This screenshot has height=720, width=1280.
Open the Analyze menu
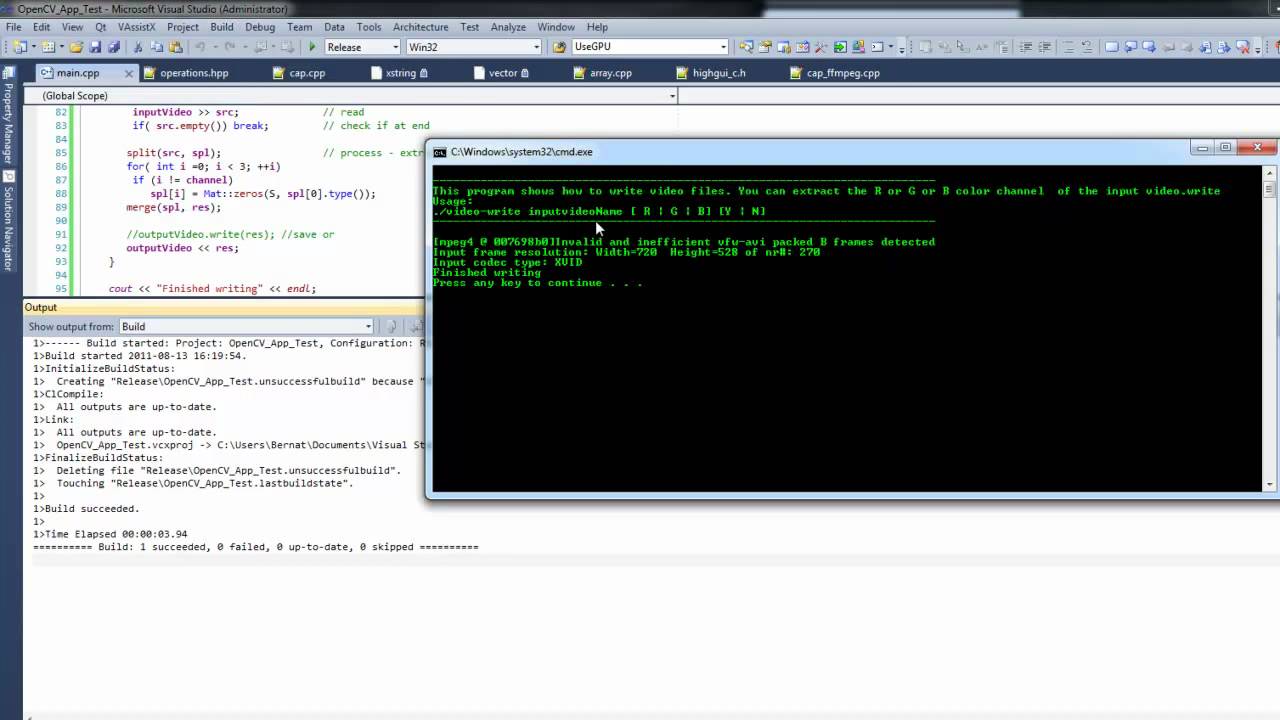pos(508,27)
